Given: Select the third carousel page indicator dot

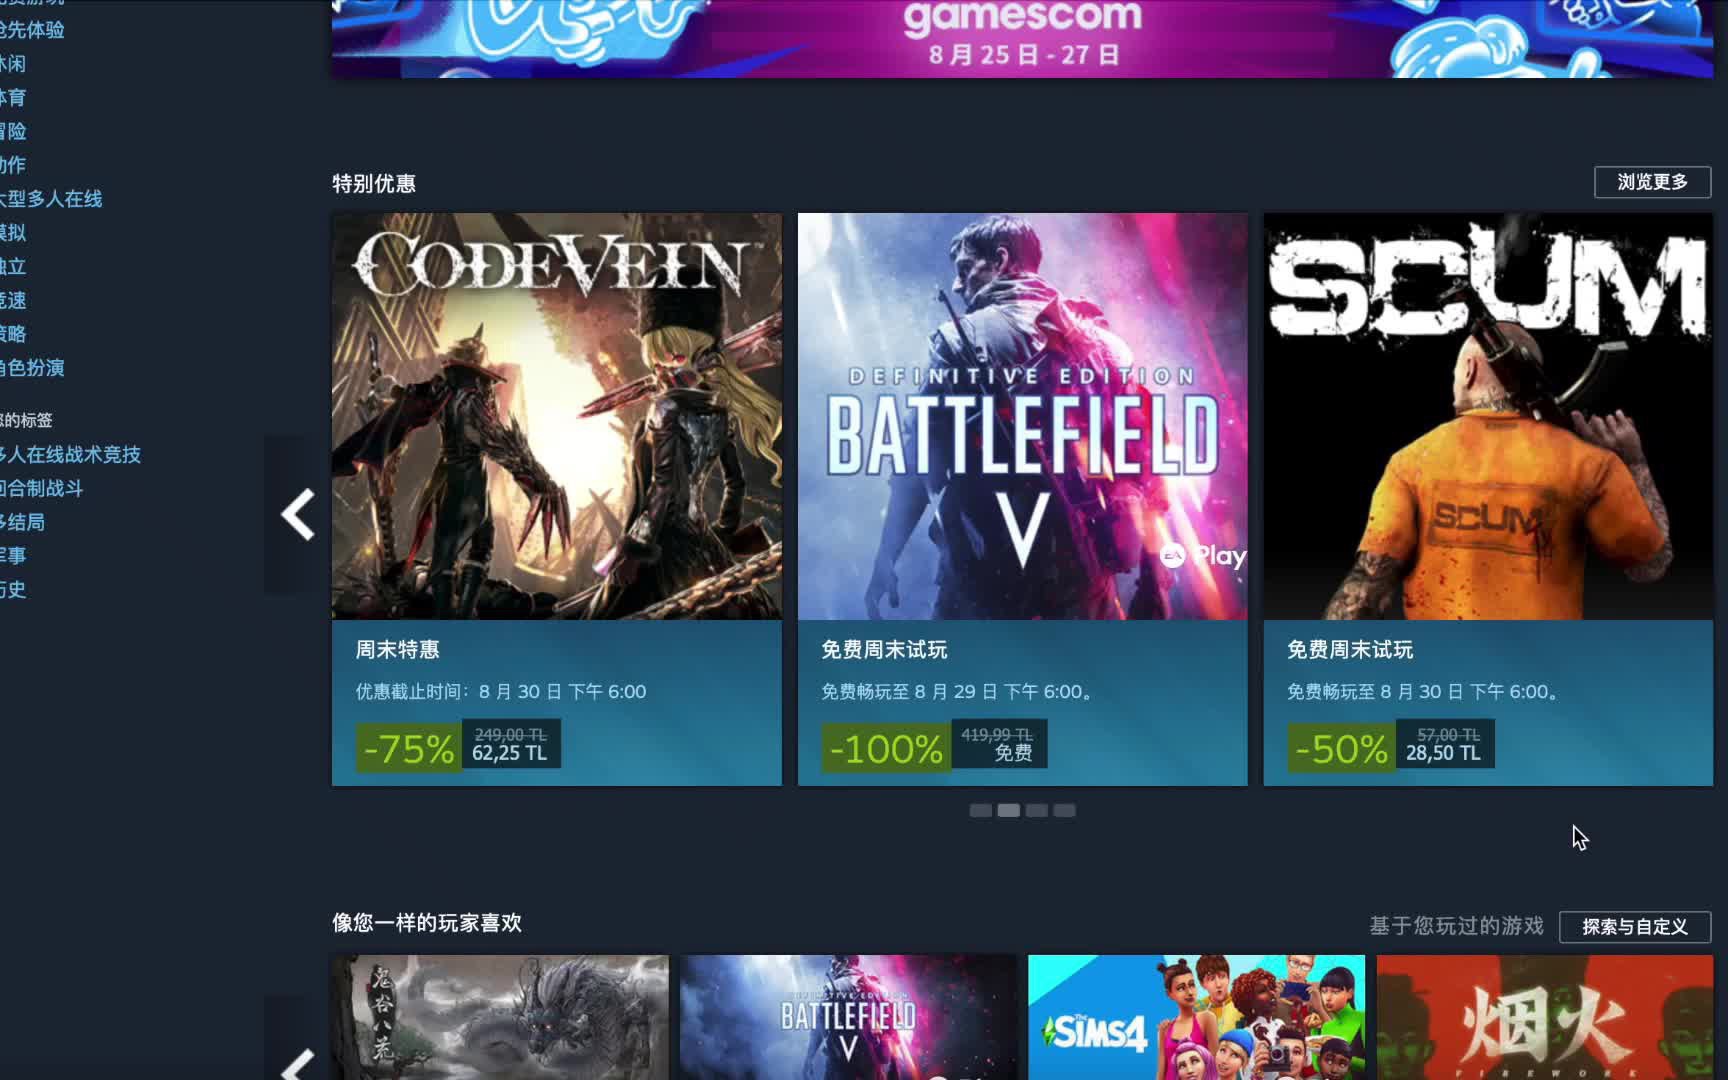Looking at the screenshot, I should click(1037, 810).
